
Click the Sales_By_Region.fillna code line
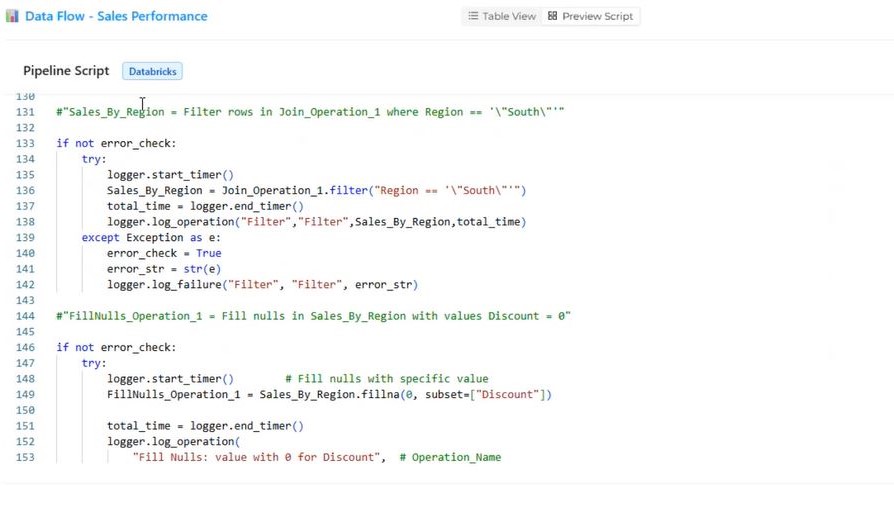coord(329,394)
